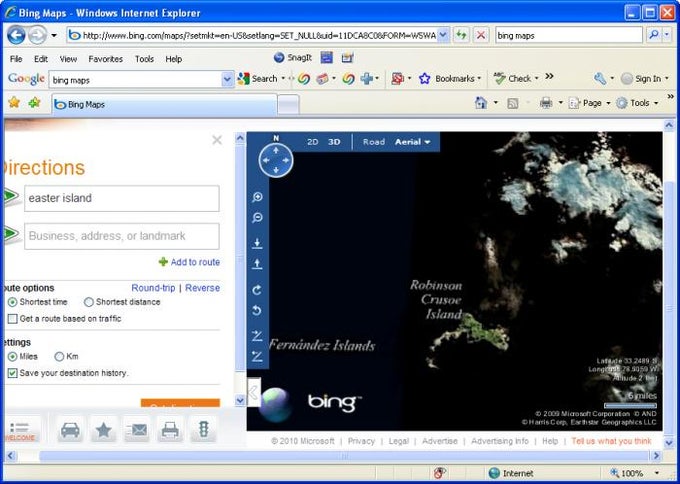Open the search provider options dropdown
This screenshot has height=484, width=680.
tap(667, 35)
